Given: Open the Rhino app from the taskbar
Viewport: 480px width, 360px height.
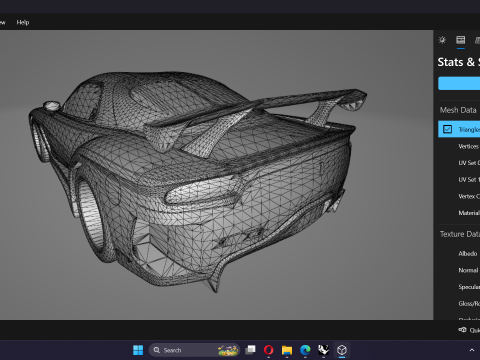Looking at the screenshot, I should click(x=323, y=350).
